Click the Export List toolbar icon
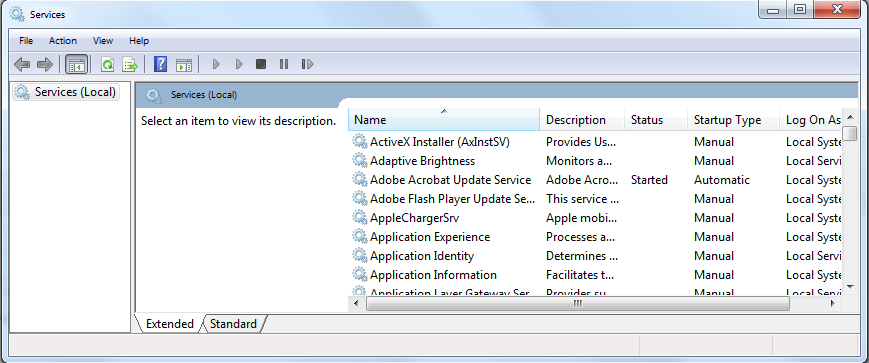Viewport: 869px width, 363px height. point(130,64)
